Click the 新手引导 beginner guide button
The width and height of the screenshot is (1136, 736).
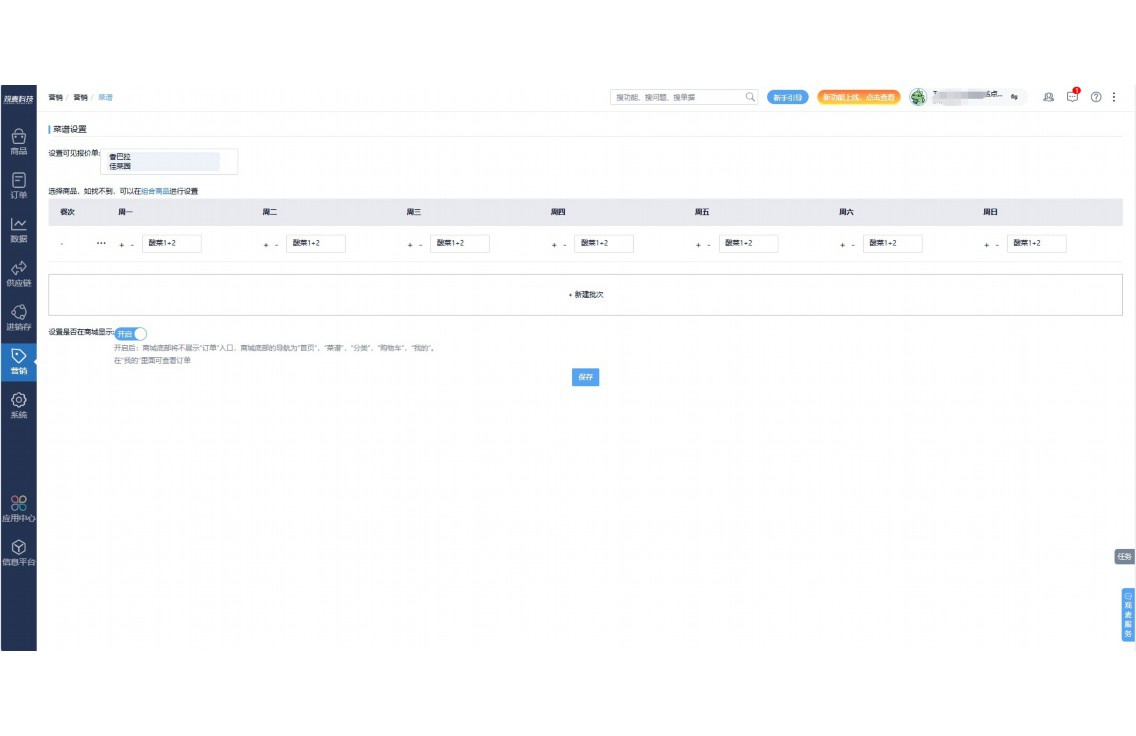(788, 97)
